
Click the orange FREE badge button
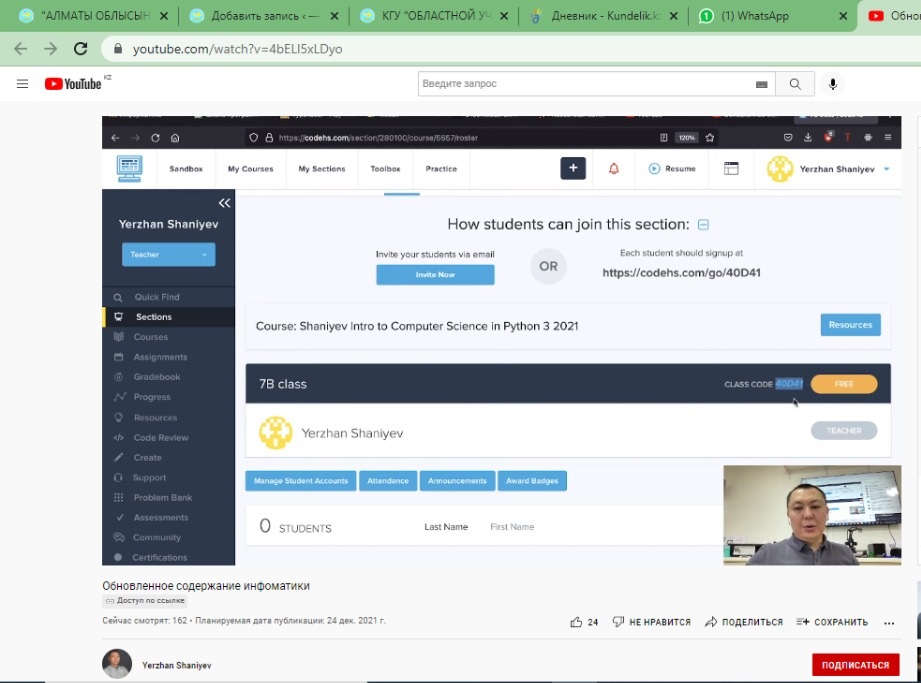pos(843,384)
